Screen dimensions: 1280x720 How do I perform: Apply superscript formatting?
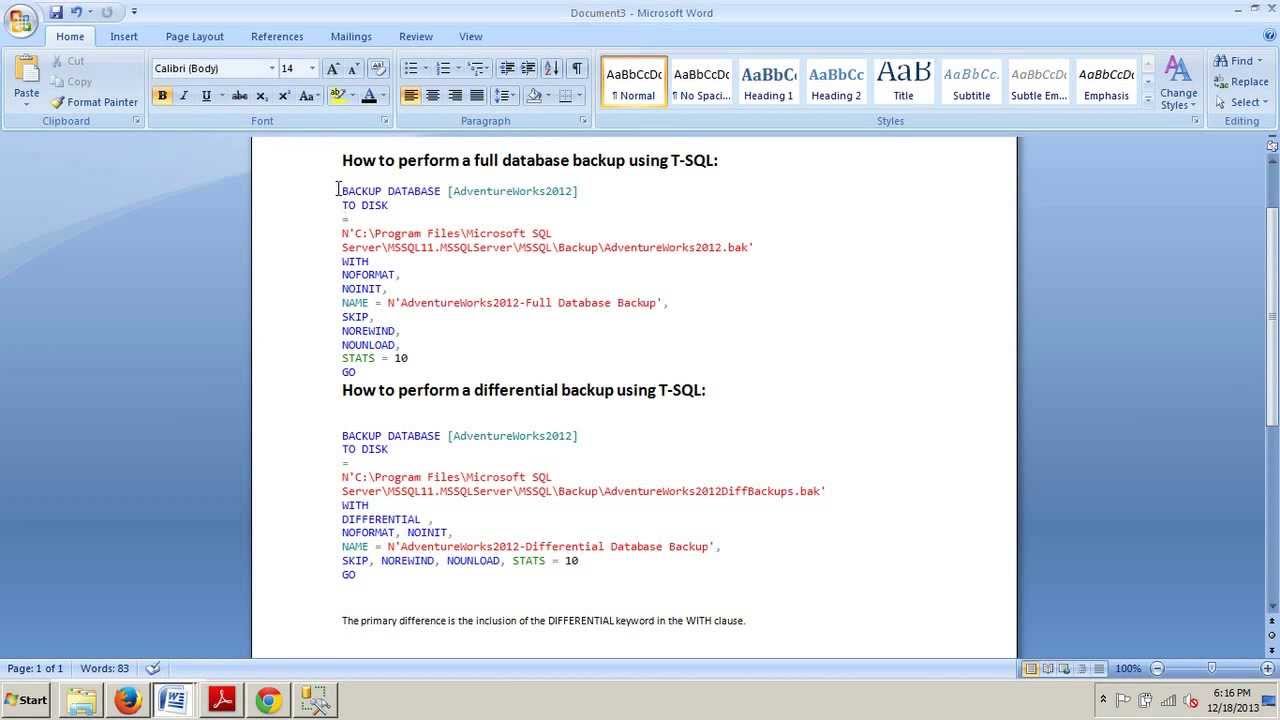pyautogui.click(x=284, y=96)
